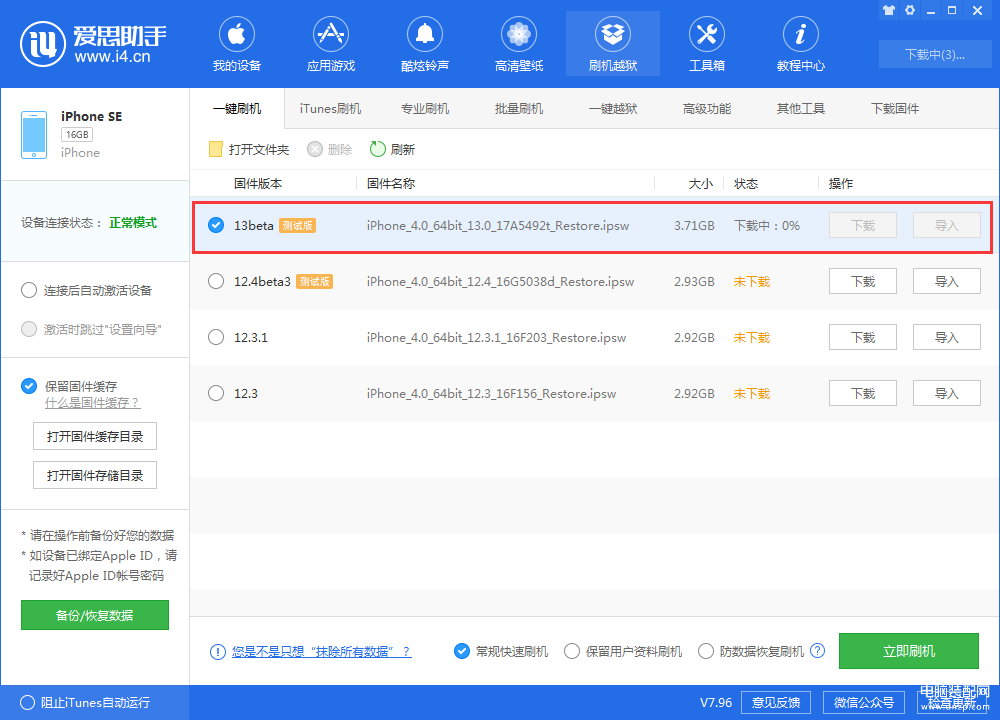Click 意见反馈 feedback button
This screenshot has width=1000, height=720.
click(x=776, y=702)
